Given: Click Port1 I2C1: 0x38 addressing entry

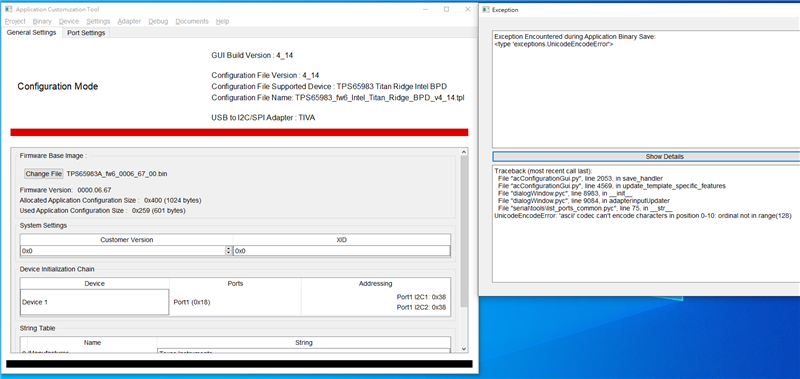Looking at the screenshot, I should tap(421, 296).
